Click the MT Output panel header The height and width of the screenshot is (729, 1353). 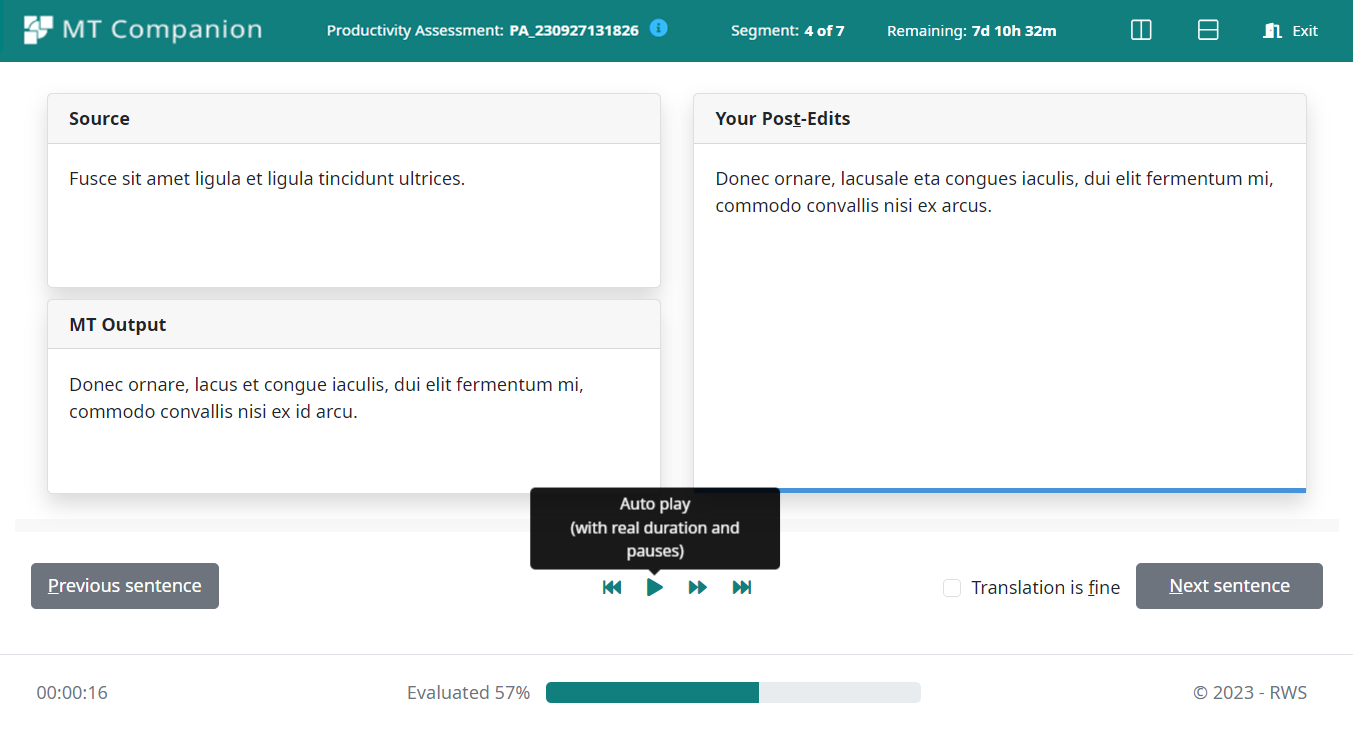[x=354, y=325]
